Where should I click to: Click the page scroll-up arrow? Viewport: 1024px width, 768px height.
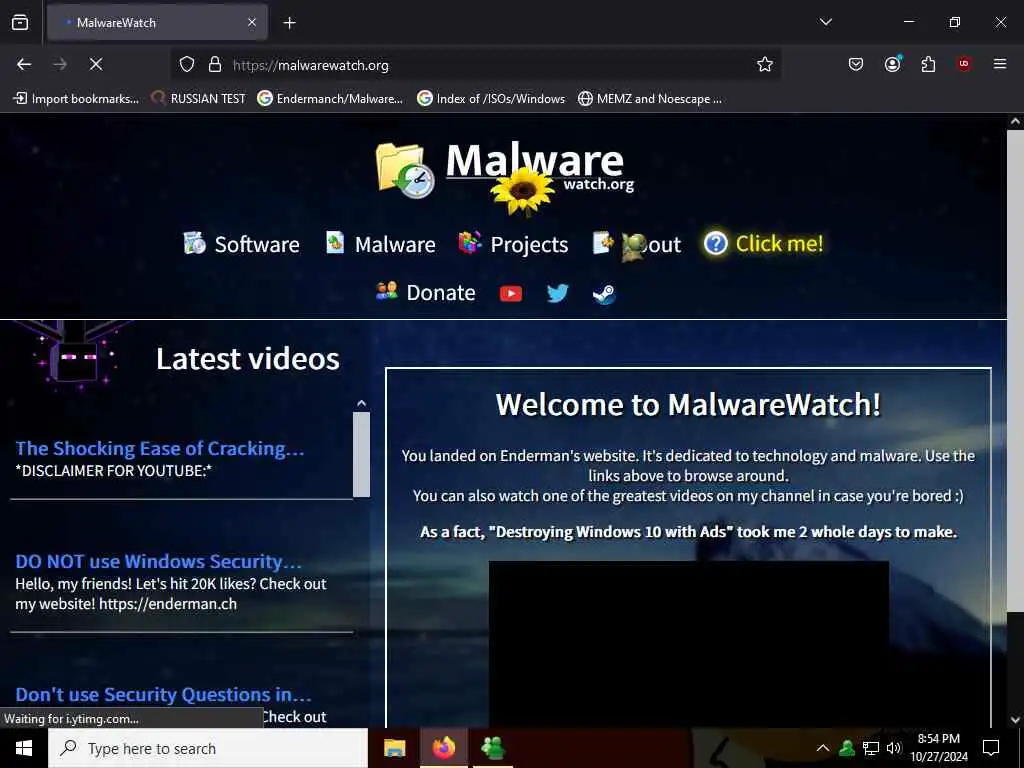1015,121
